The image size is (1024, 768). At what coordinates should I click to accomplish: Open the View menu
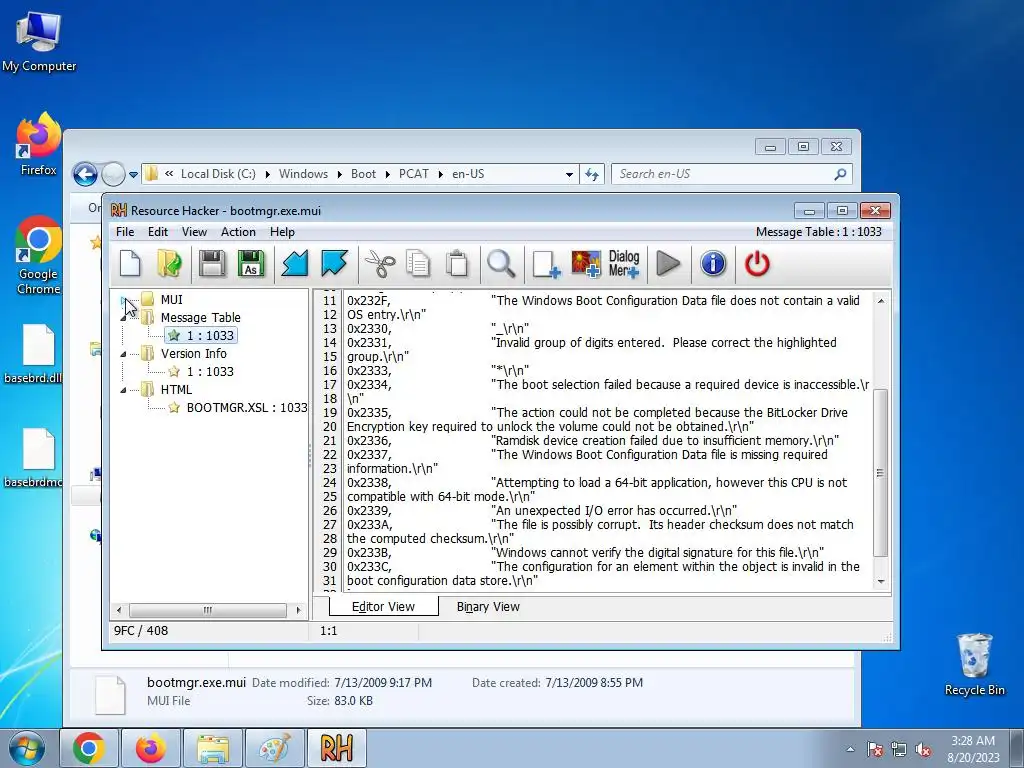pos(194,232)
